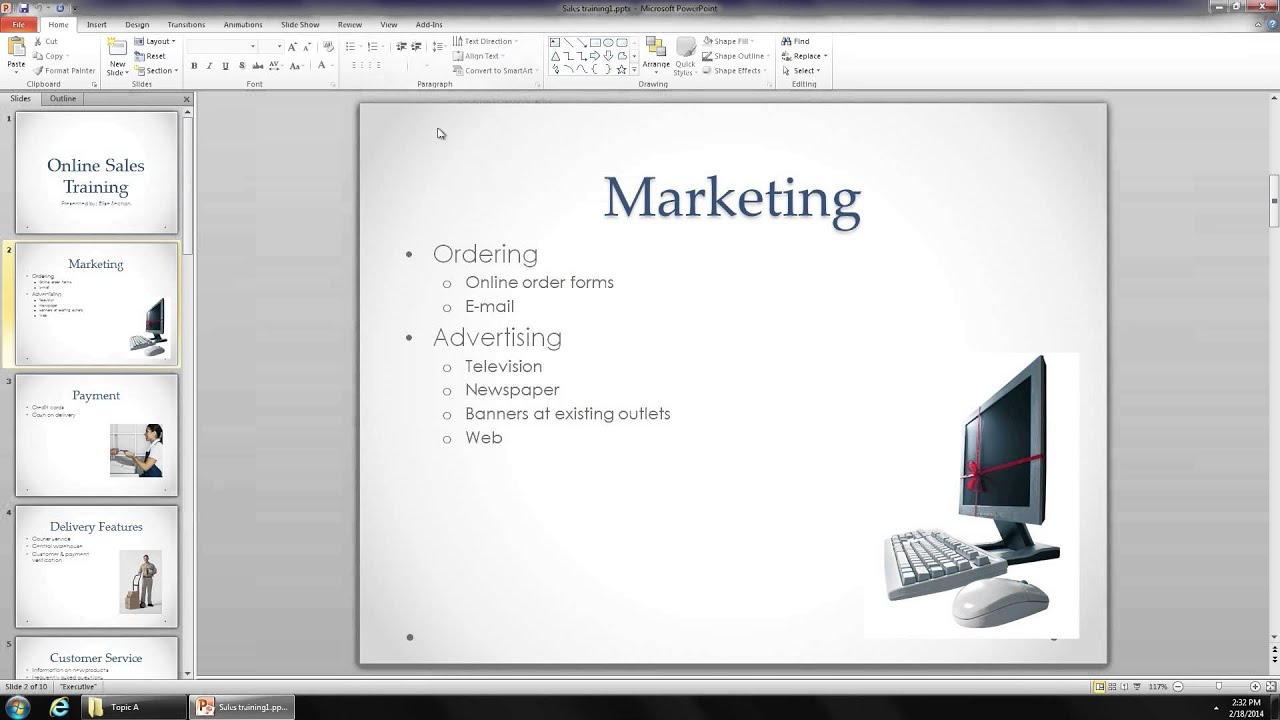Click the Align Text button
Screen dimensions: 1280x720
pyautogui.click(x=479, y=56)
